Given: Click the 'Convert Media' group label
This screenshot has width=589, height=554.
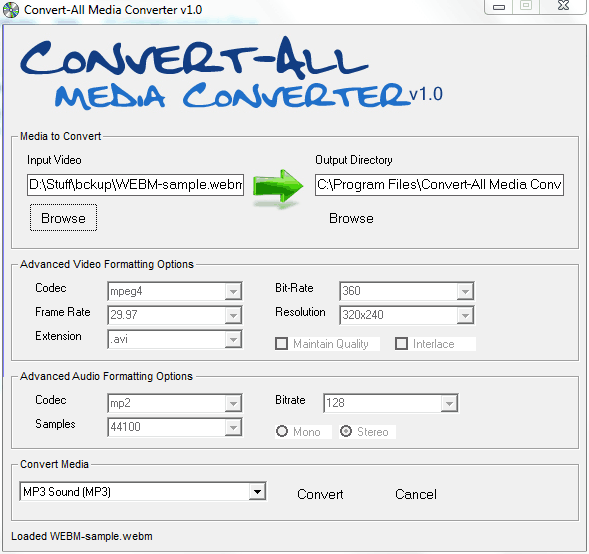Looking at the screenshot, I should click(x=54, y=464).
